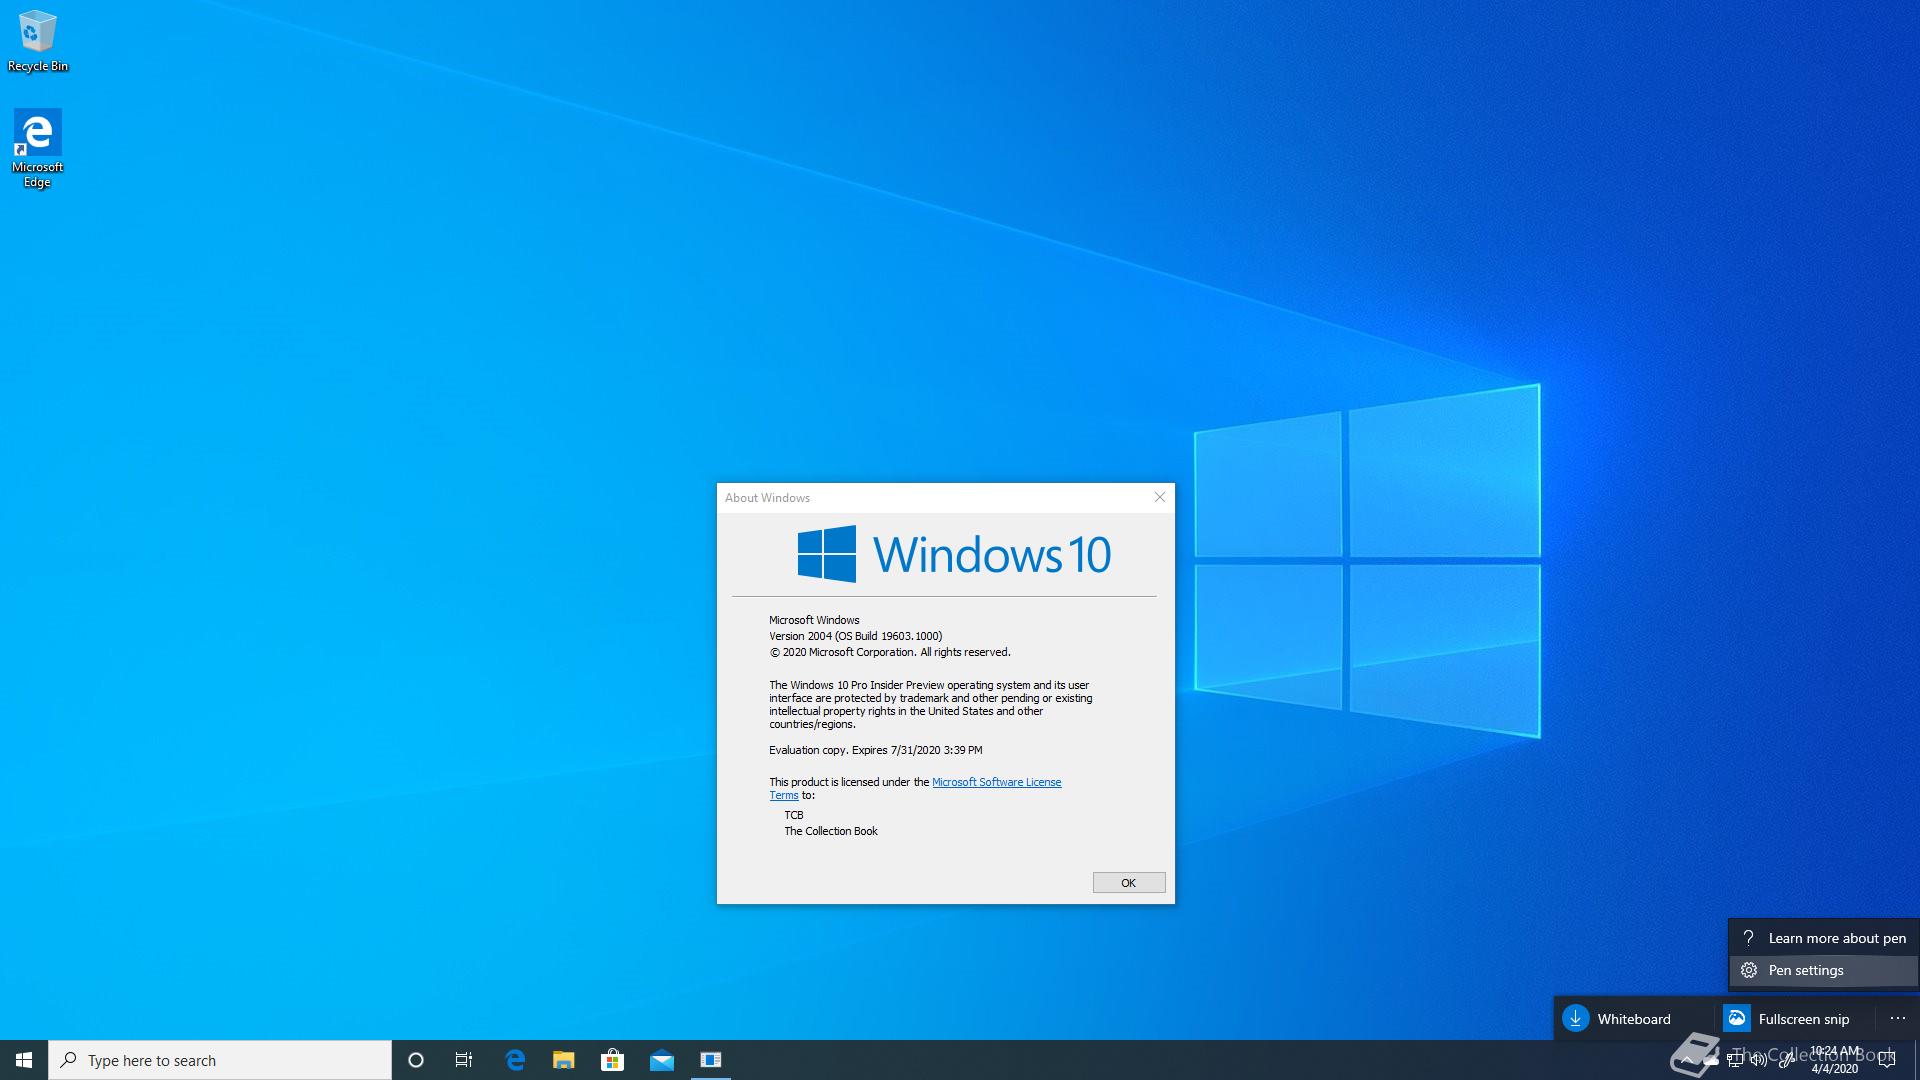The height and width of the screenshot is (1080, 1920).
Task: Open Pen settings from the popup
Action: tap(1823, 970)
